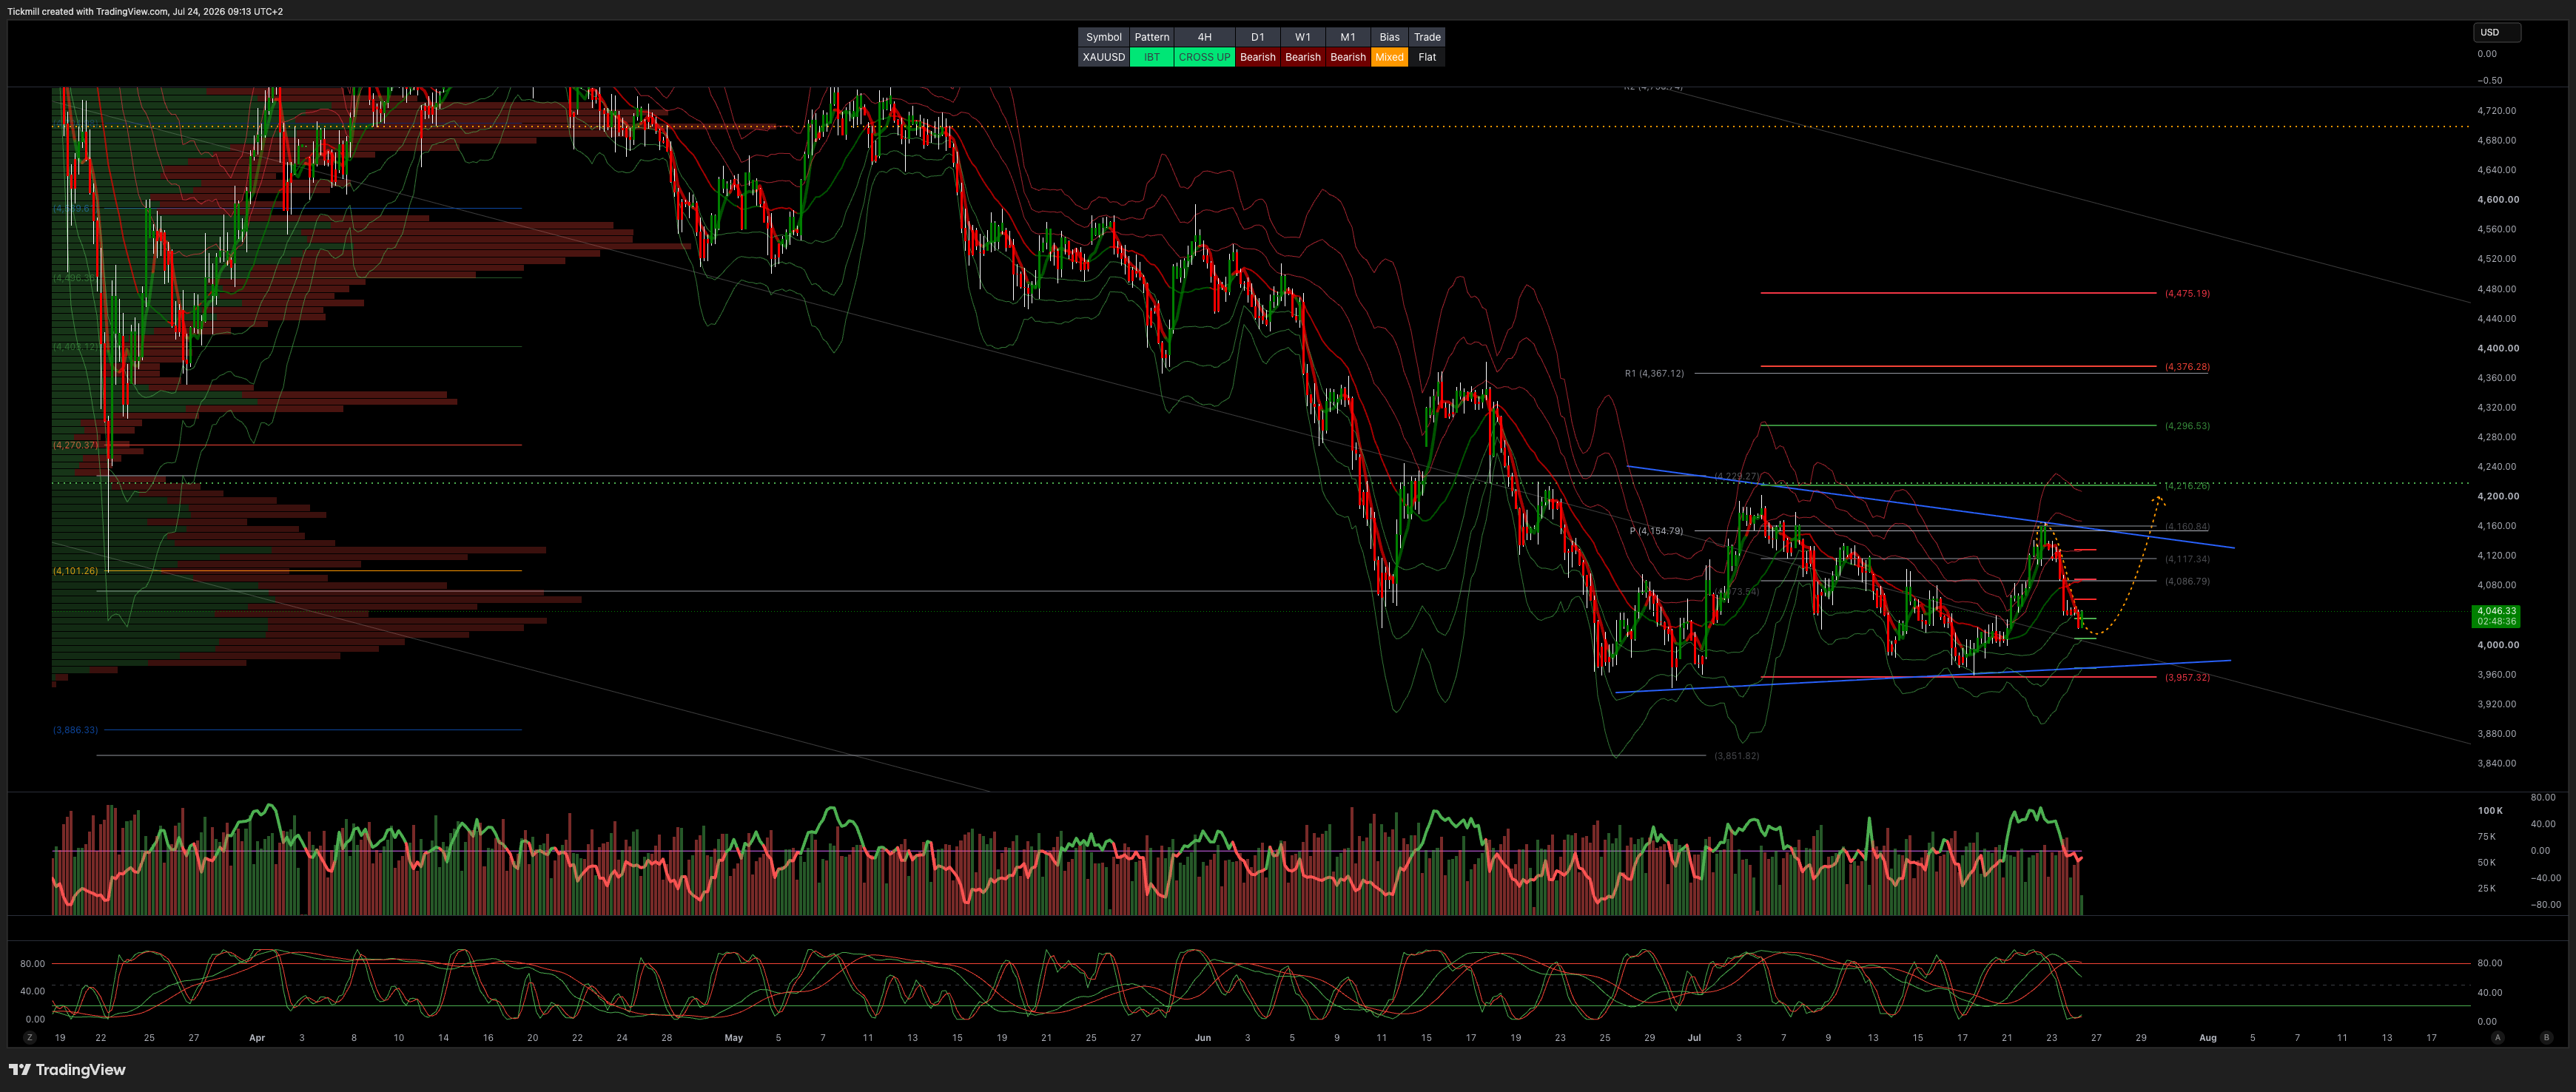Click the Mixed bias cell
The width and height of the screenshot is (2576, 1092).
pos(1389,57)
